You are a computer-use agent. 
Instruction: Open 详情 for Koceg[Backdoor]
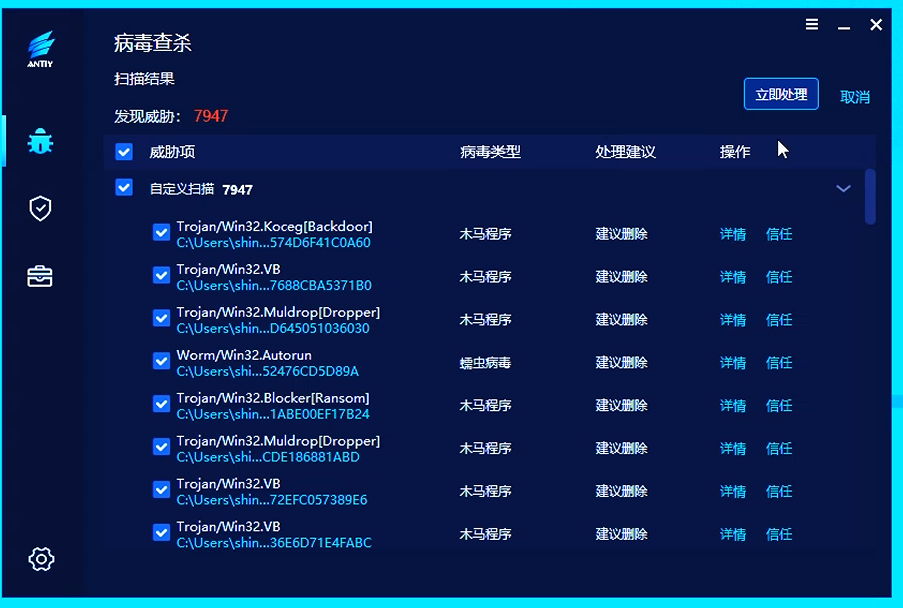click(x=733, y=234)
